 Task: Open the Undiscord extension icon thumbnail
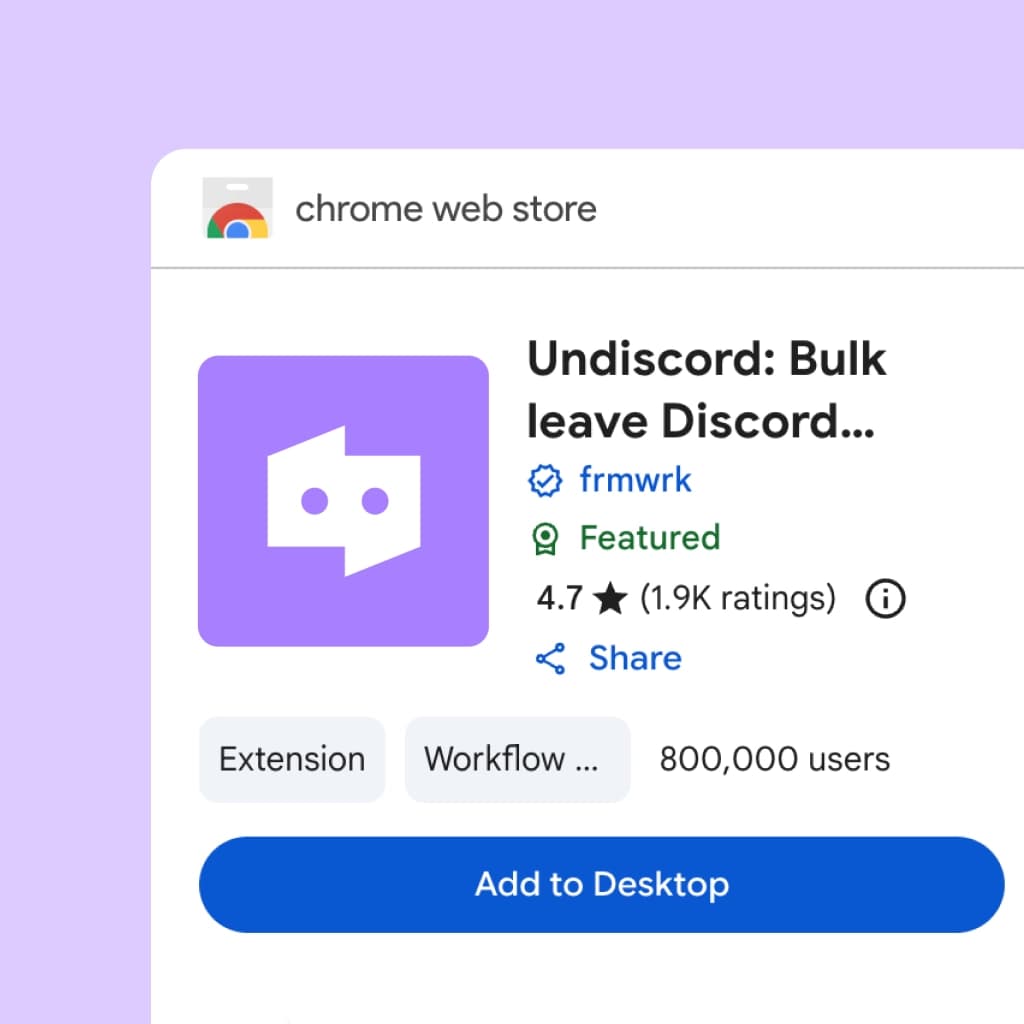[343, 500]
